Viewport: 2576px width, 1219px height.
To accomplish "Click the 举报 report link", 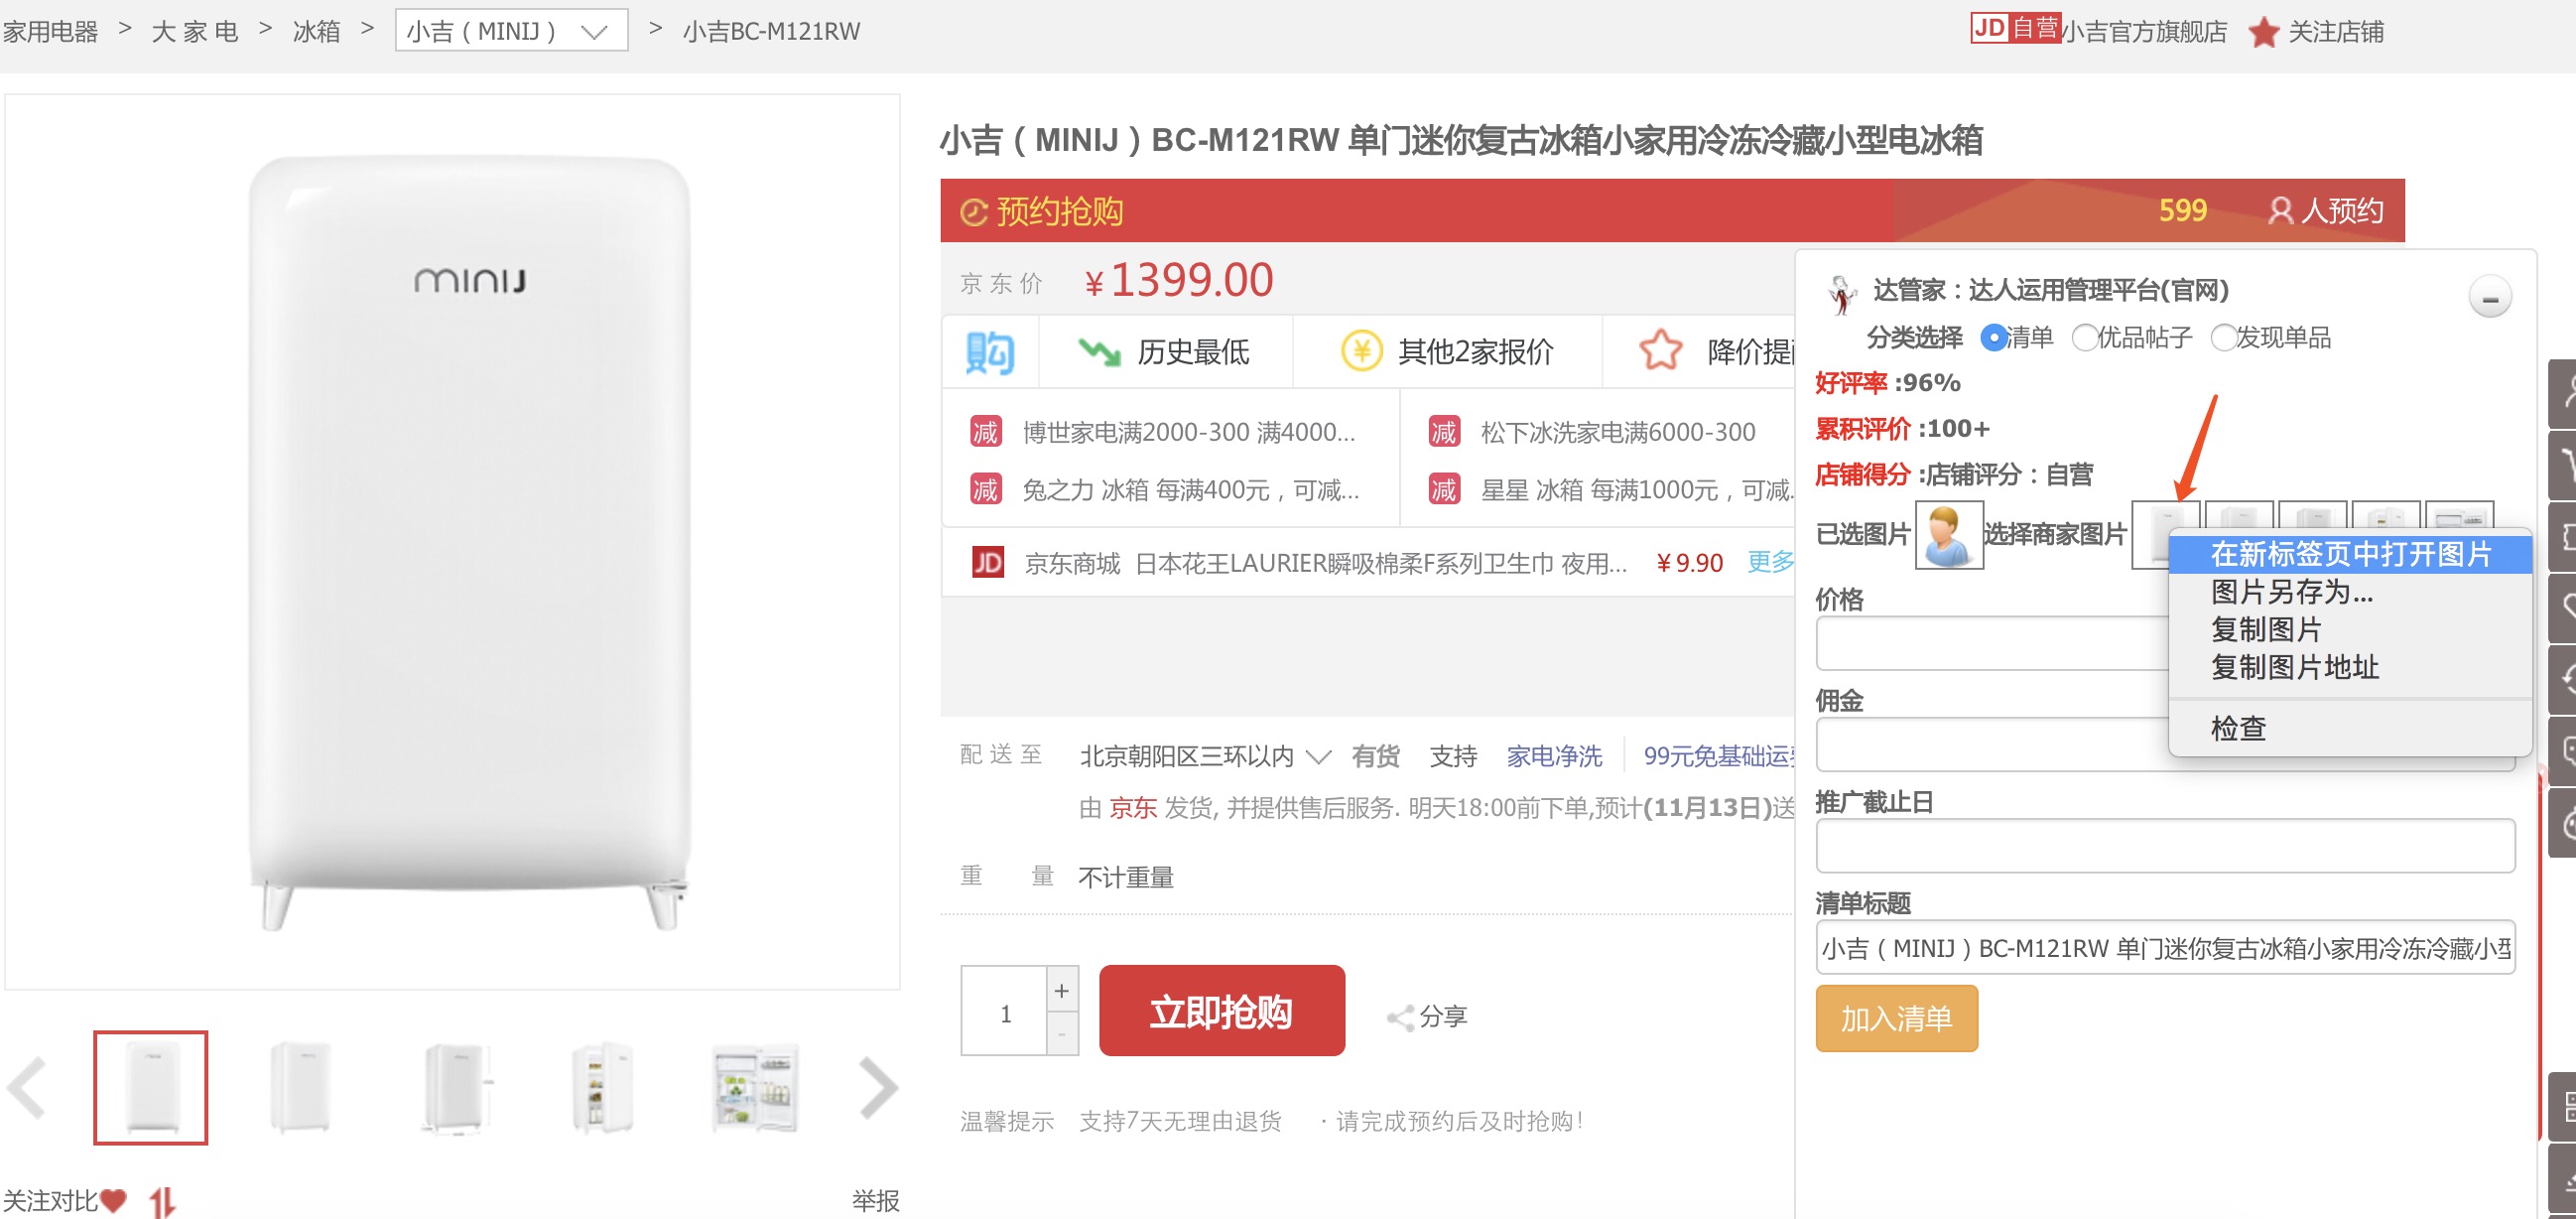I will (875, 1201).
